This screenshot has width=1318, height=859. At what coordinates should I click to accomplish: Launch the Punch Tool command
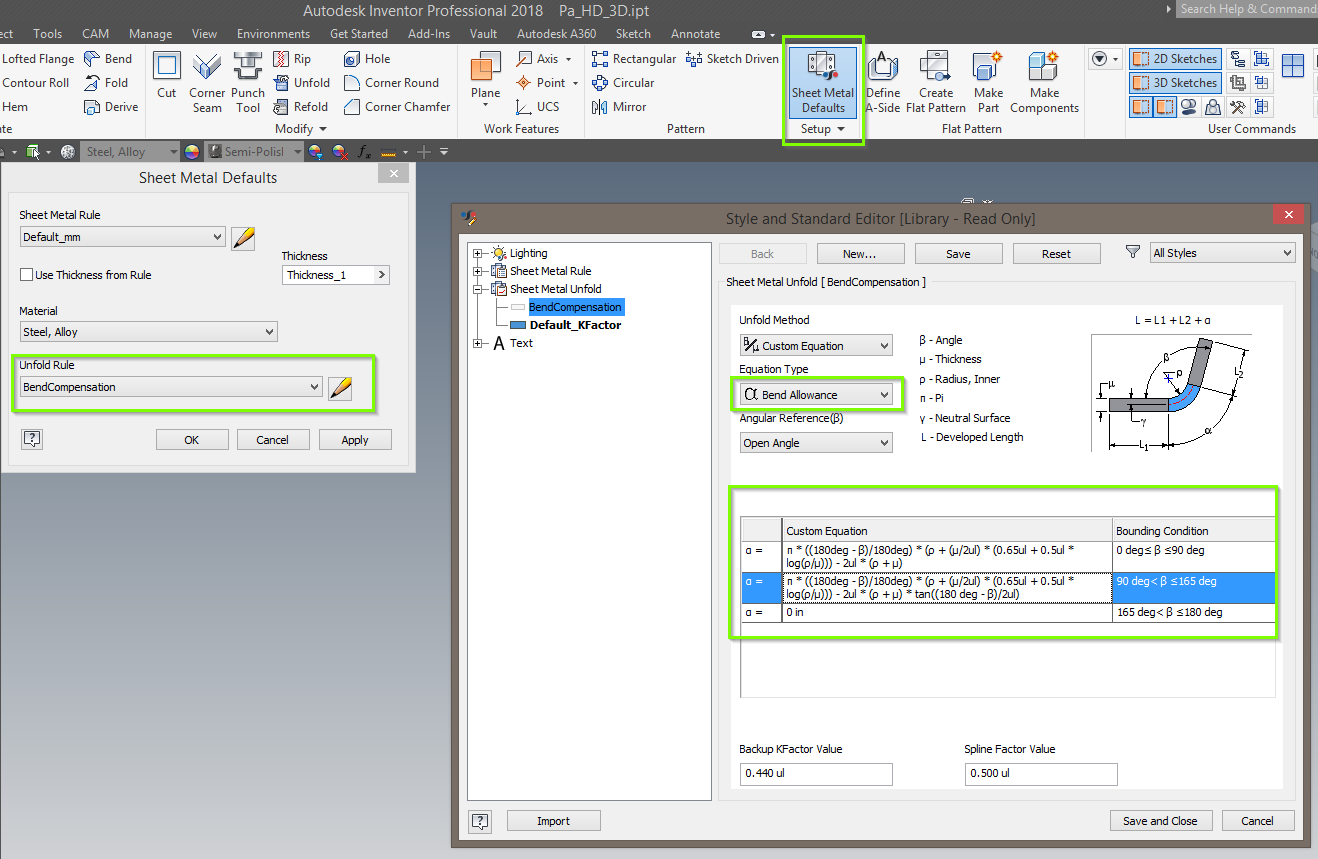pos(248,82)
